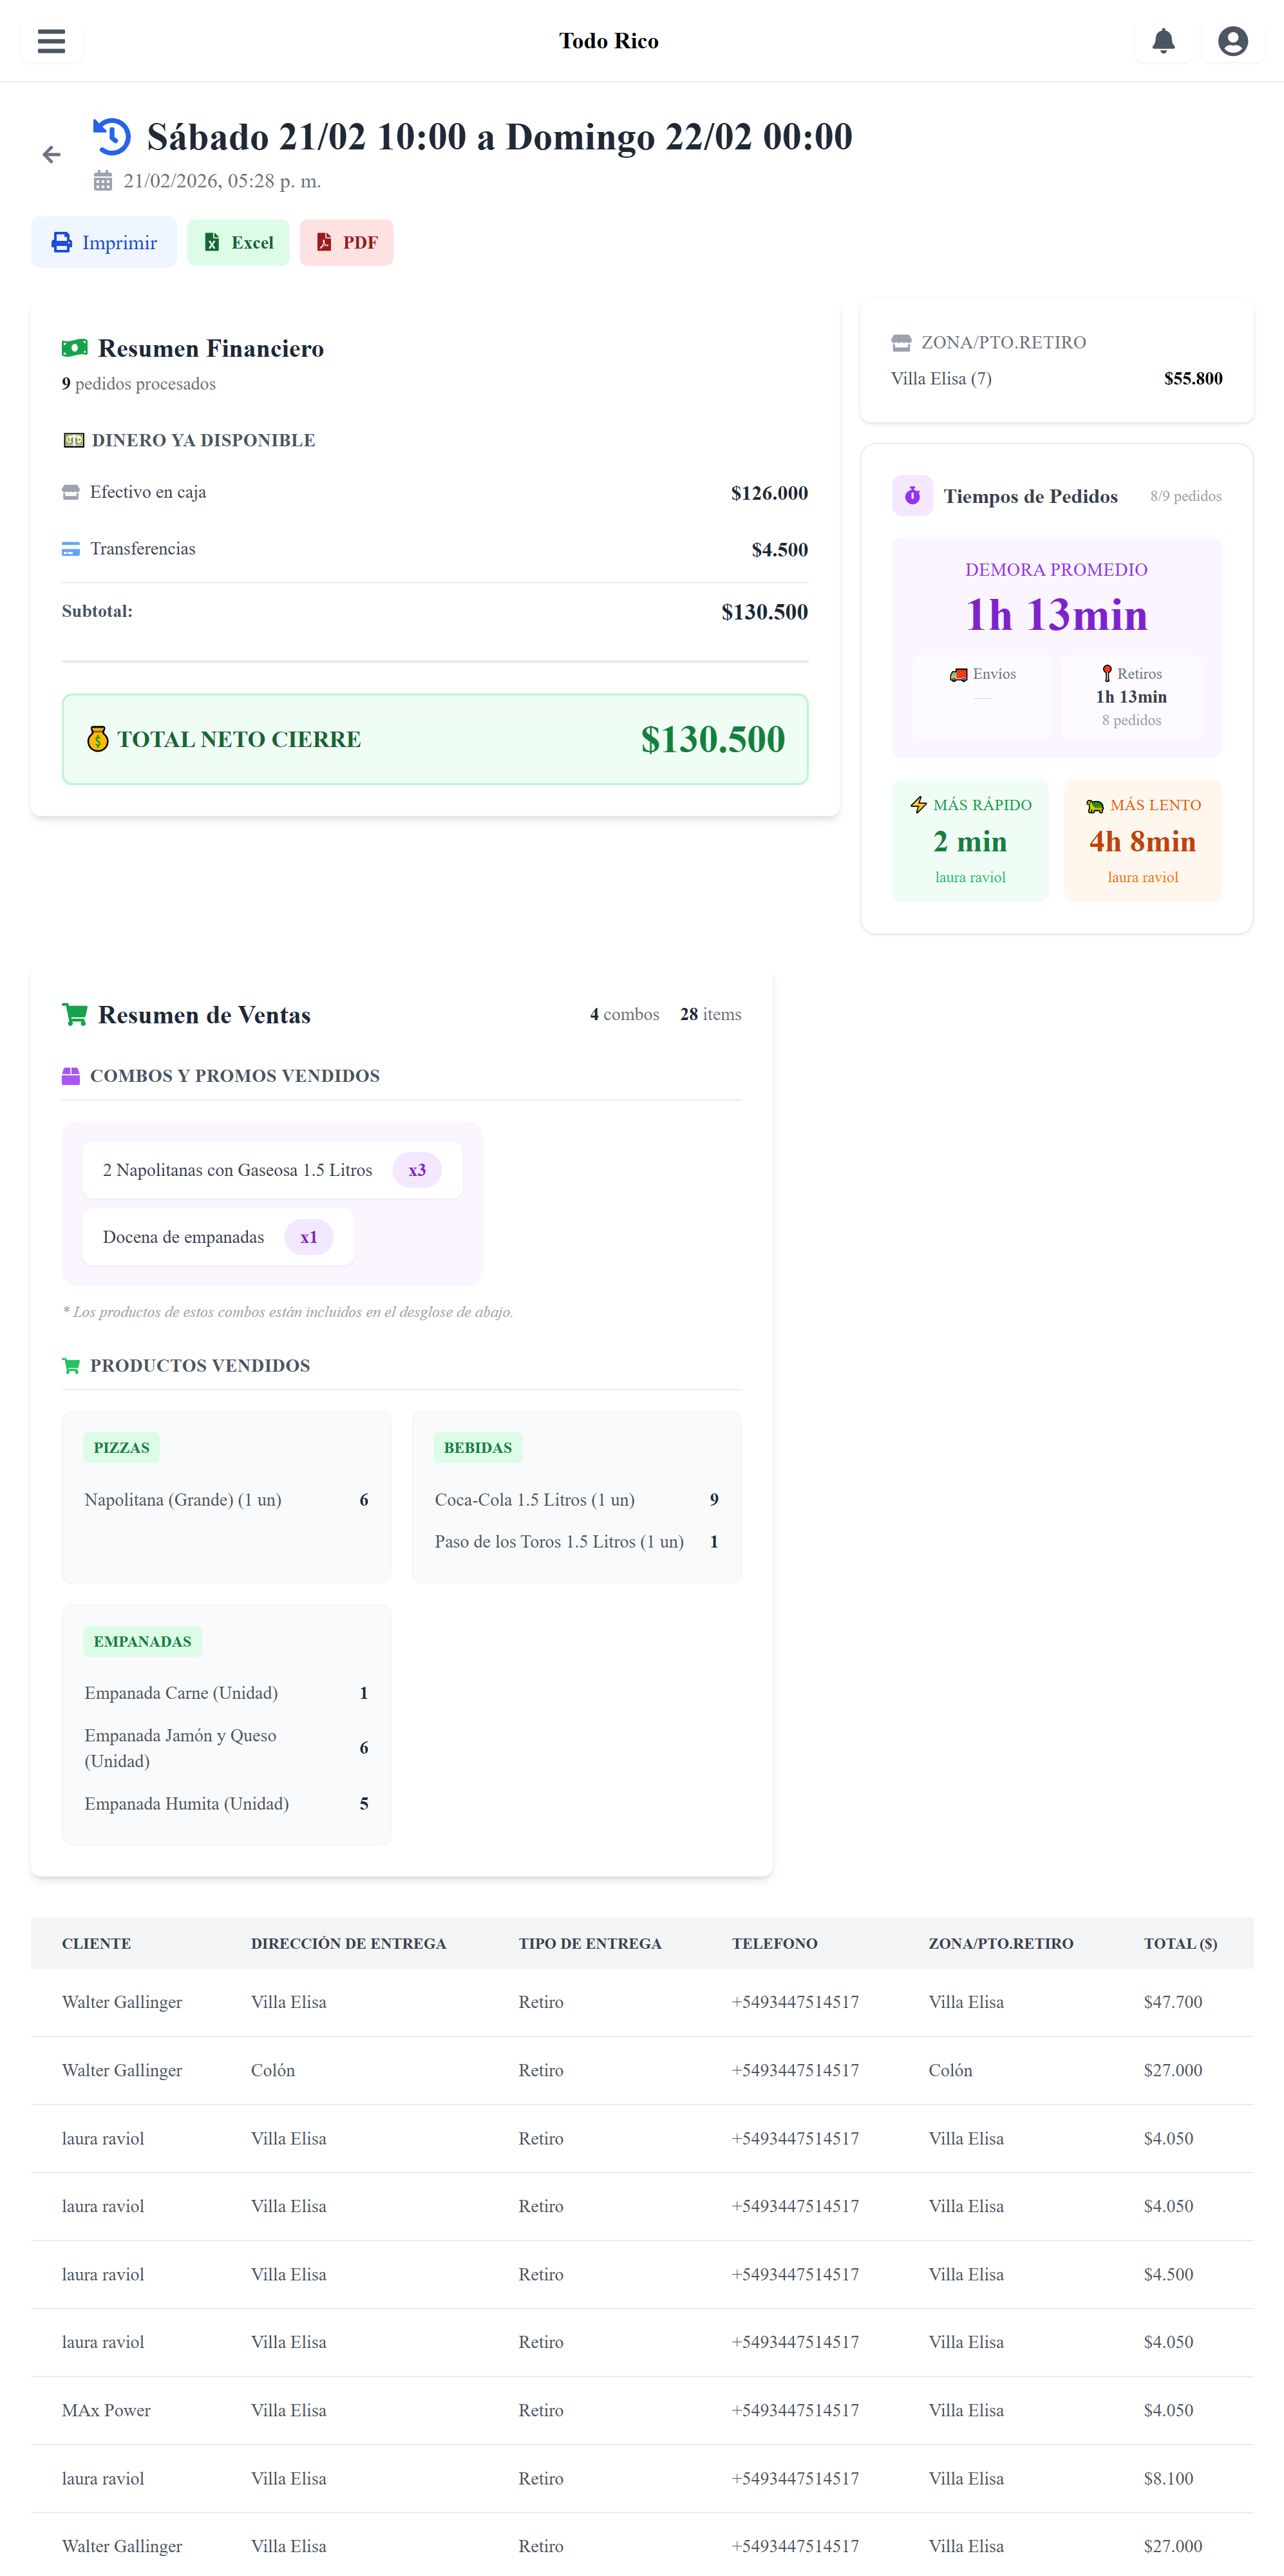The width and height of the screenshot is (1284, 2576).
Task: Export report with Excel button
Action: coord(238,242)
